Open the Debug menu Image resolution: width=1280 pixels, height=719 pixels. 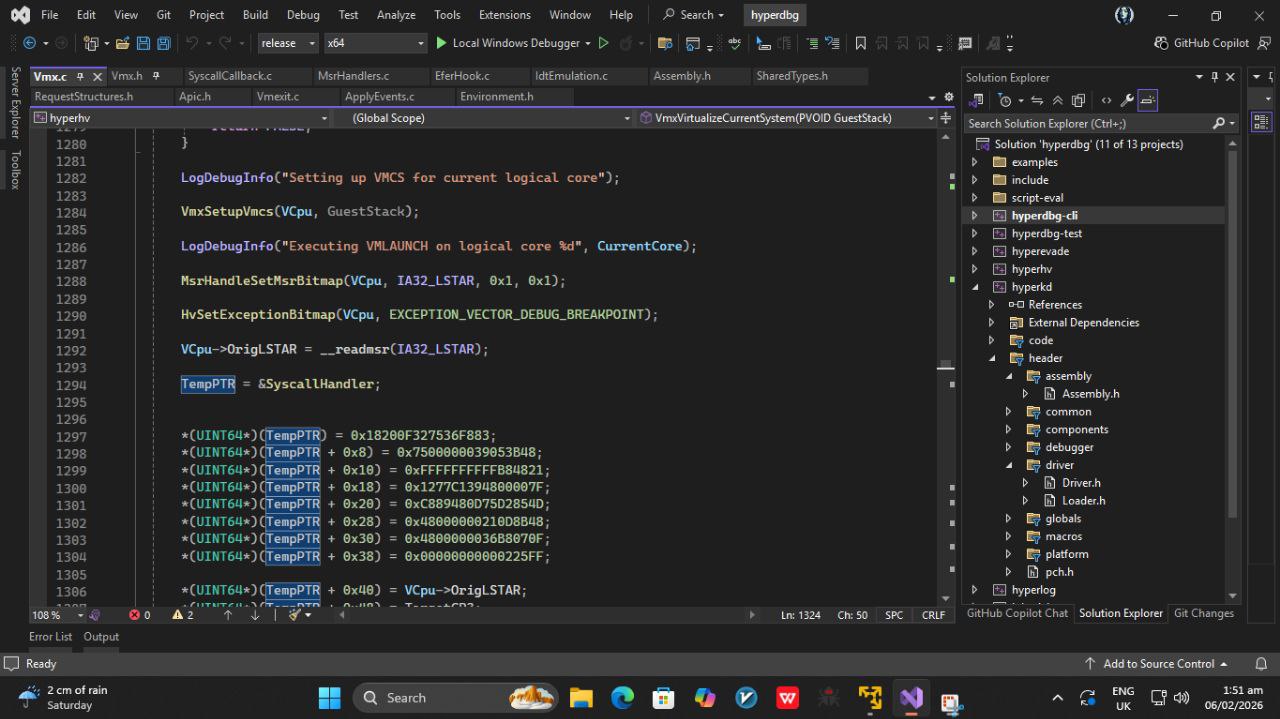(303, 15)
